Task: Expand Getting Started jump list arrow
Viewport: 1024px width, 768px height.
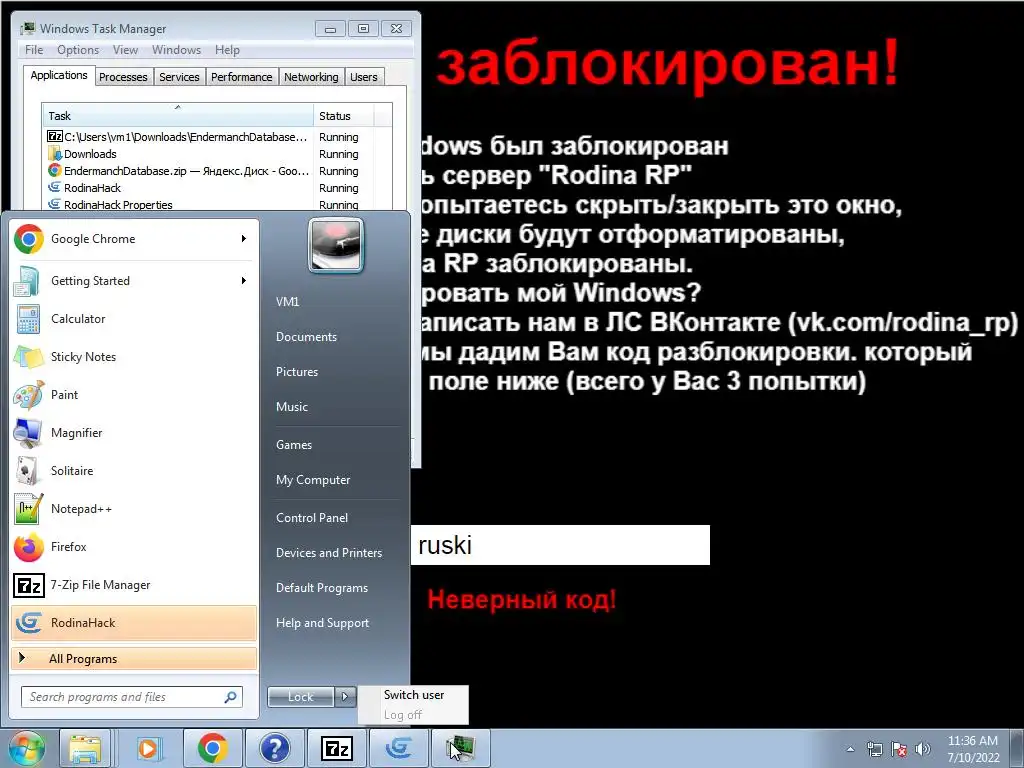Action: tap(244, 281)
